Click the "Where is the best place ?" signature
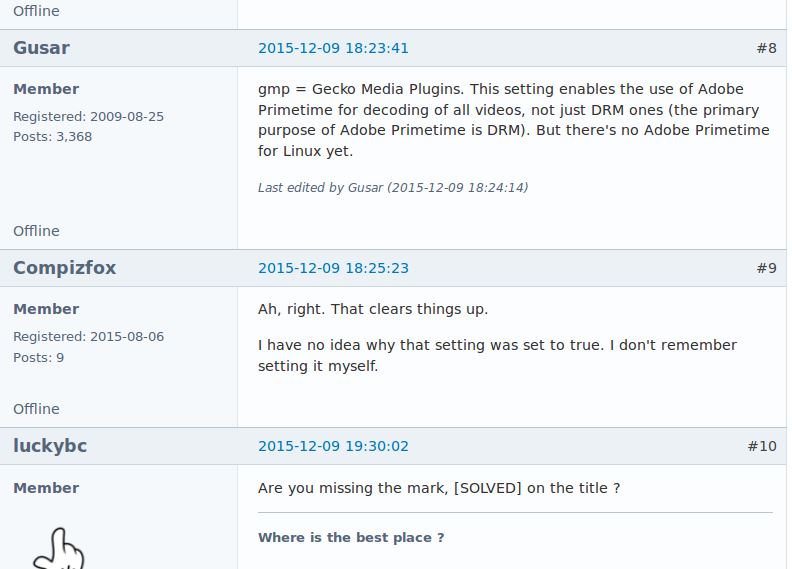This screenshot has height=569, width=792. 351,538
